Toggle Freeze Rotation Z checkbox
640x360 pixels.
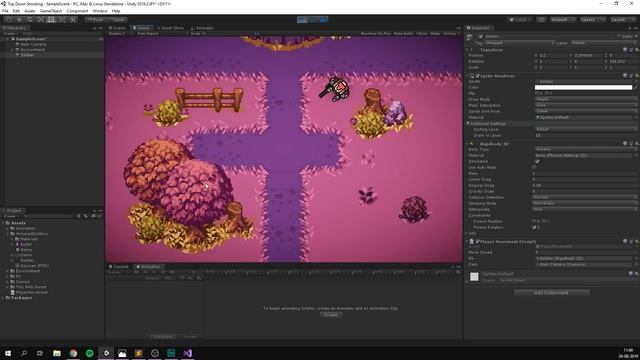(534, 227)
